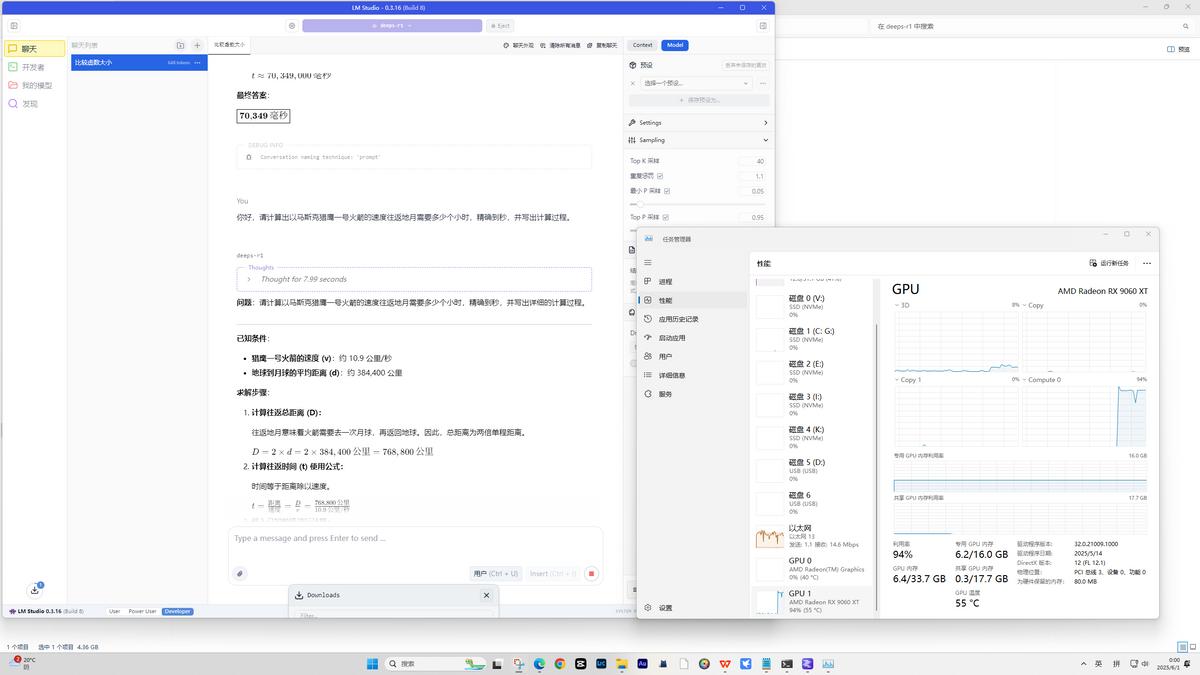The image size is (1200, 675).
Task: Open the Copy 1 graph dropdown
Action: tap(907, 380)
